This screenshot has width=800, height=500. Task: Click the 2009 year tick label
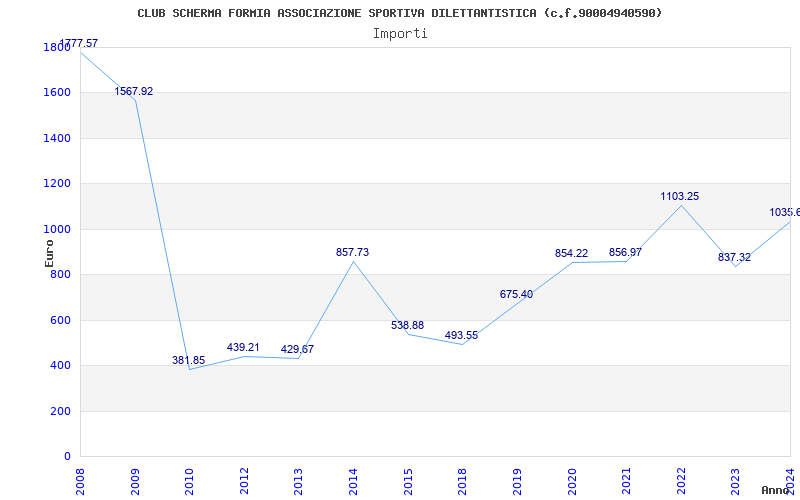(x=135, y=482)
